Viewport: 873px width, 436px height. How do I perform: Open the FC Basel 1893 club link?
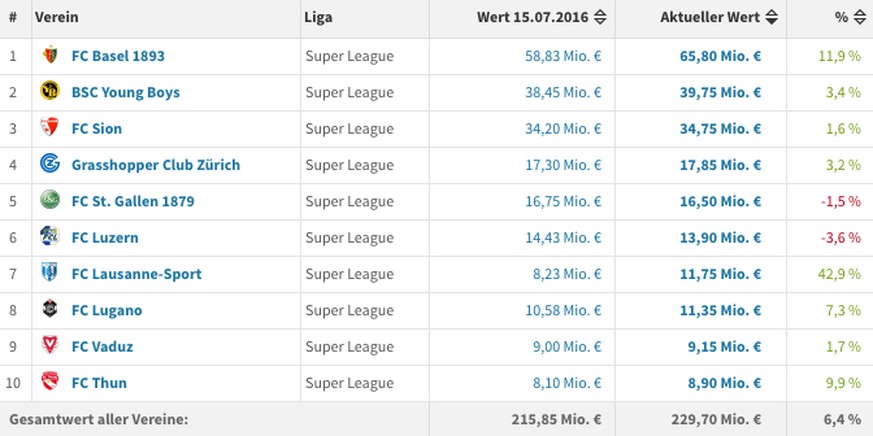(x=118, y=56)
